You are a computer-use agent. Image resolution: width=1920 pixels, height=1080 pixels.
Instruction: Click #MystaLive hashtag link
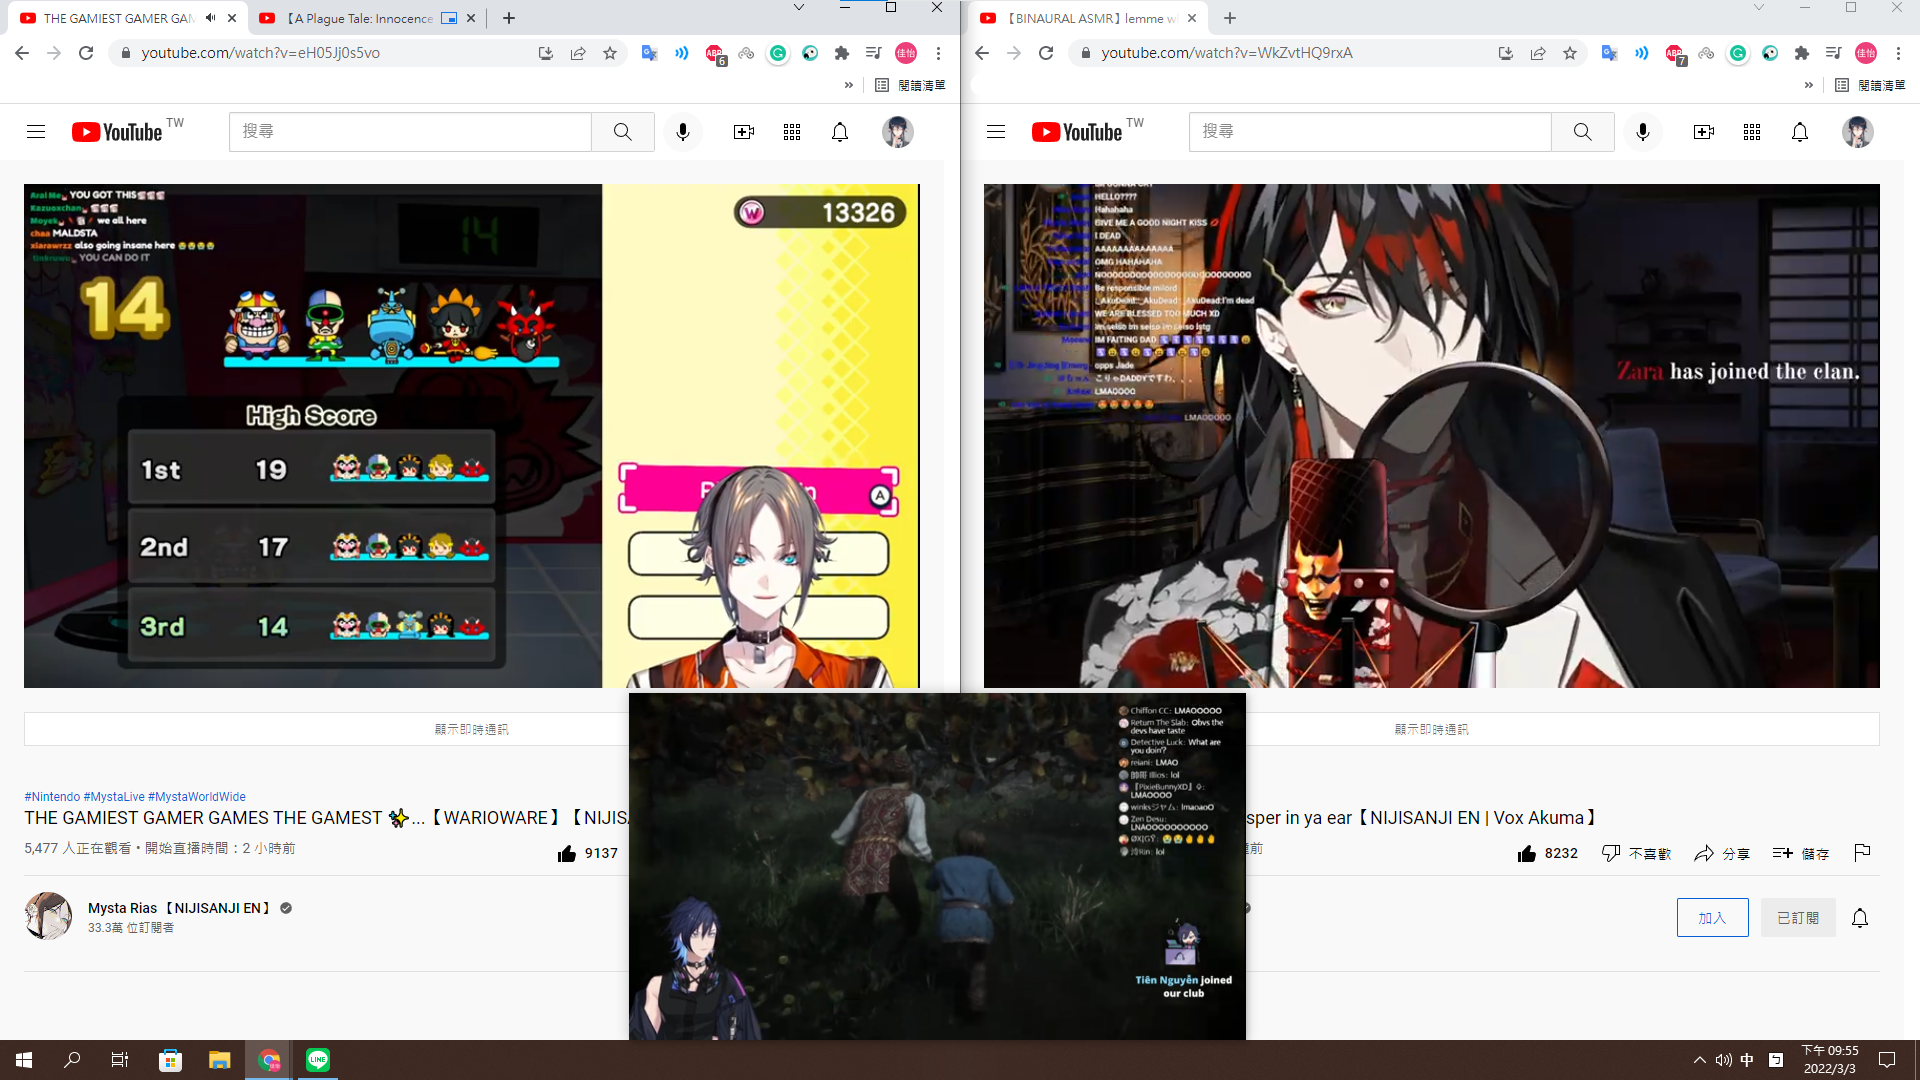pos(114,797)
